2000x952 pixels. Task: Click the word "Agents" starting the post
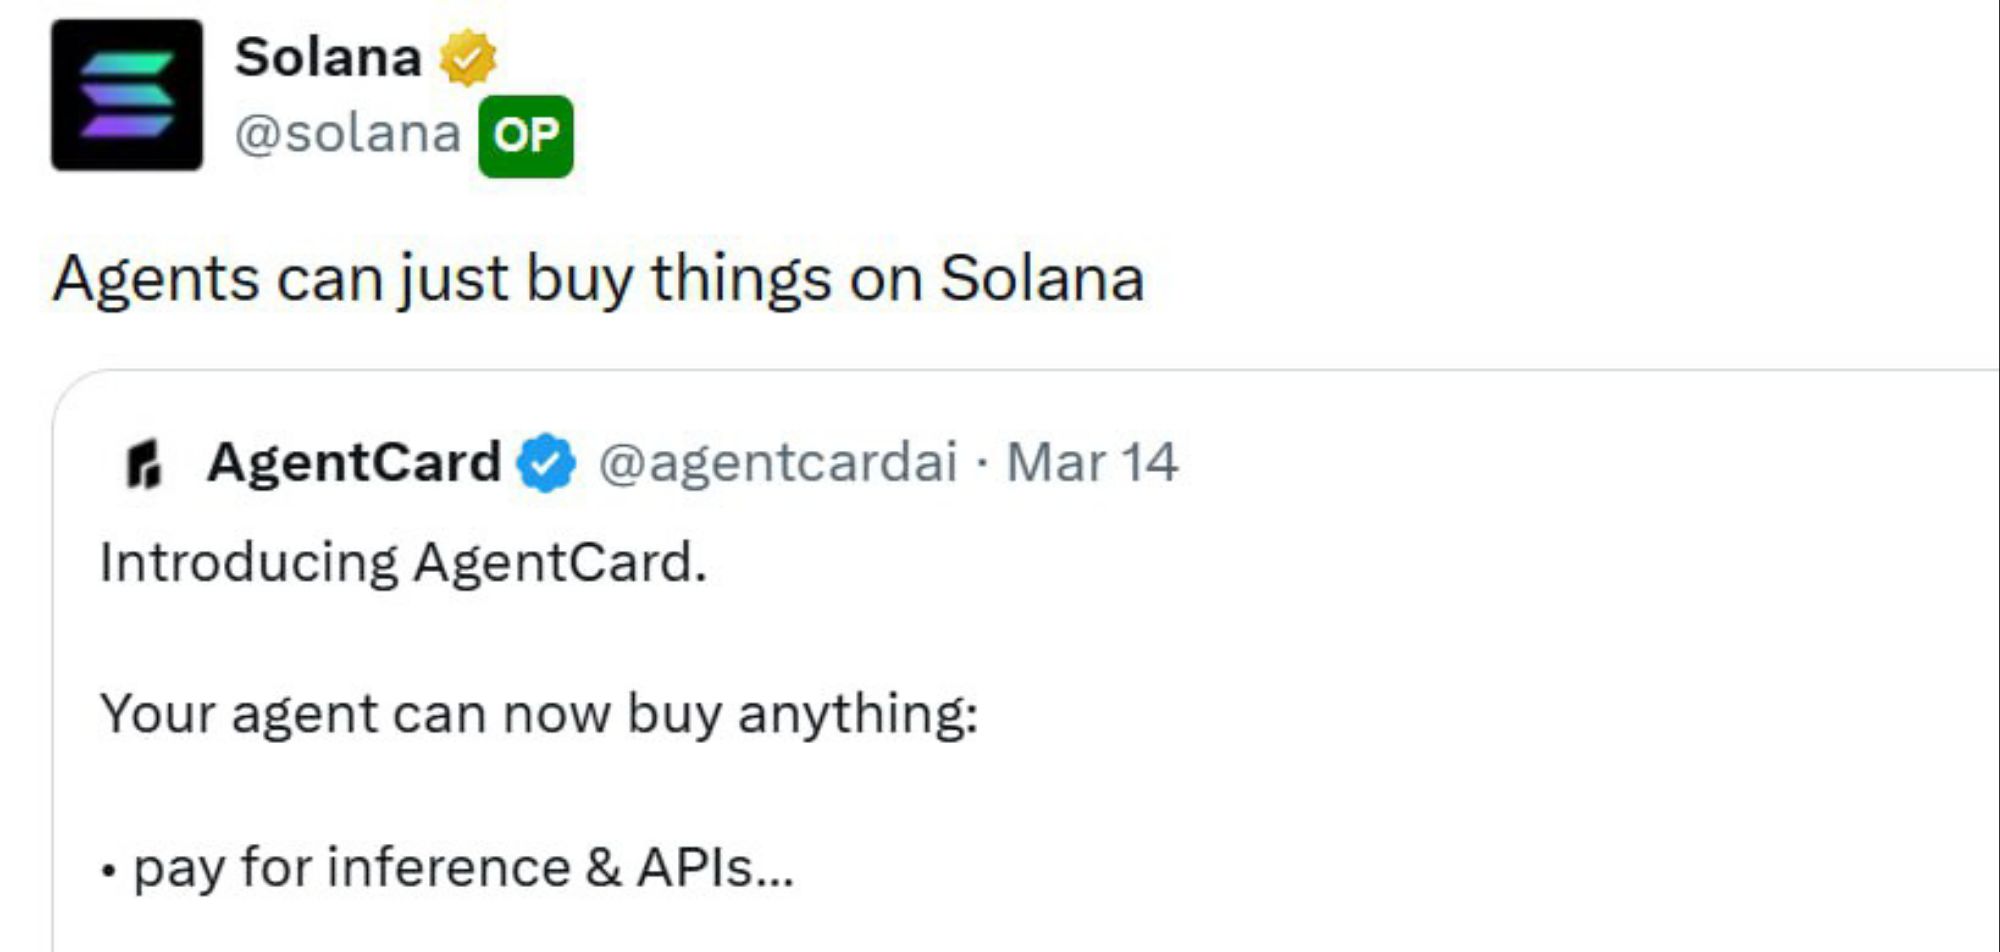[157, 278]
